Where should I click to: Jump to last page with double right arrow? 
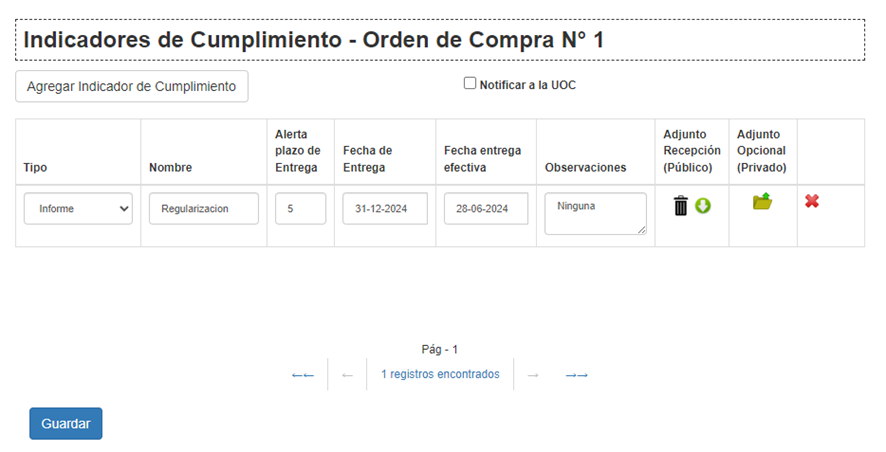click(576, 374)
